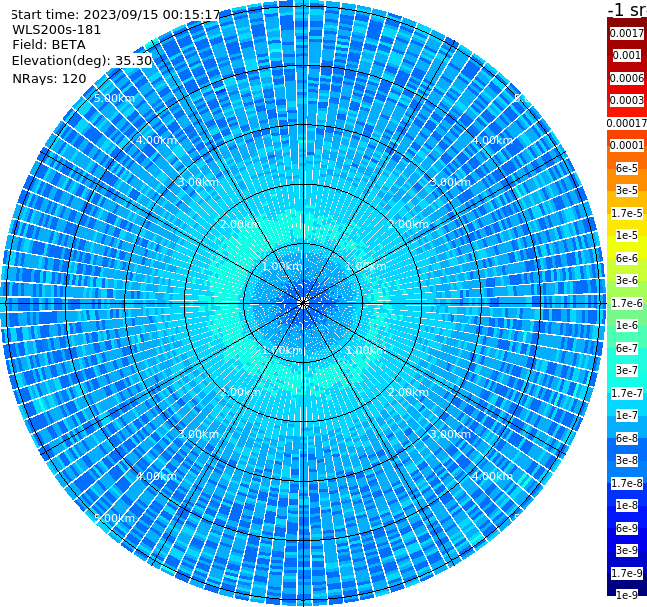The width and height of the screenshot is (647, 607).
Task: Click the lower-left 3.00km range label
Action: tap(198, 434)
